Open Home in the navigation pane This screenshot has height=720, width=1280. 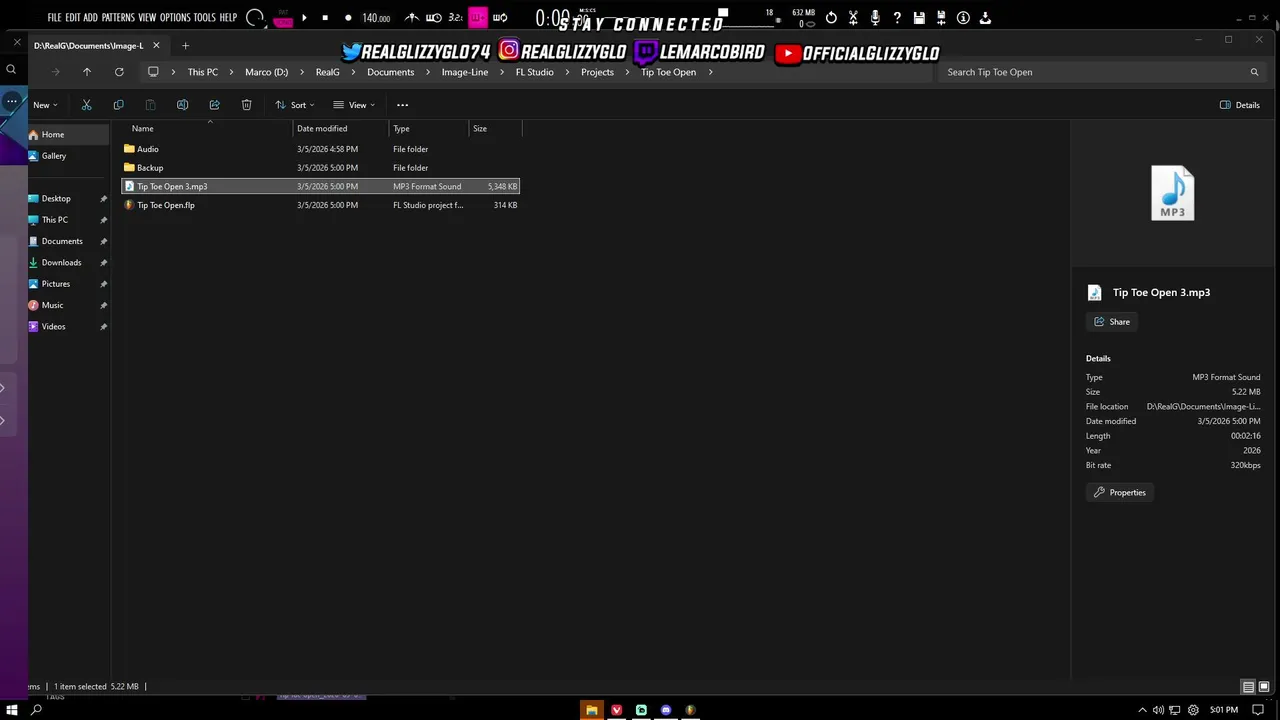point(53,135)
